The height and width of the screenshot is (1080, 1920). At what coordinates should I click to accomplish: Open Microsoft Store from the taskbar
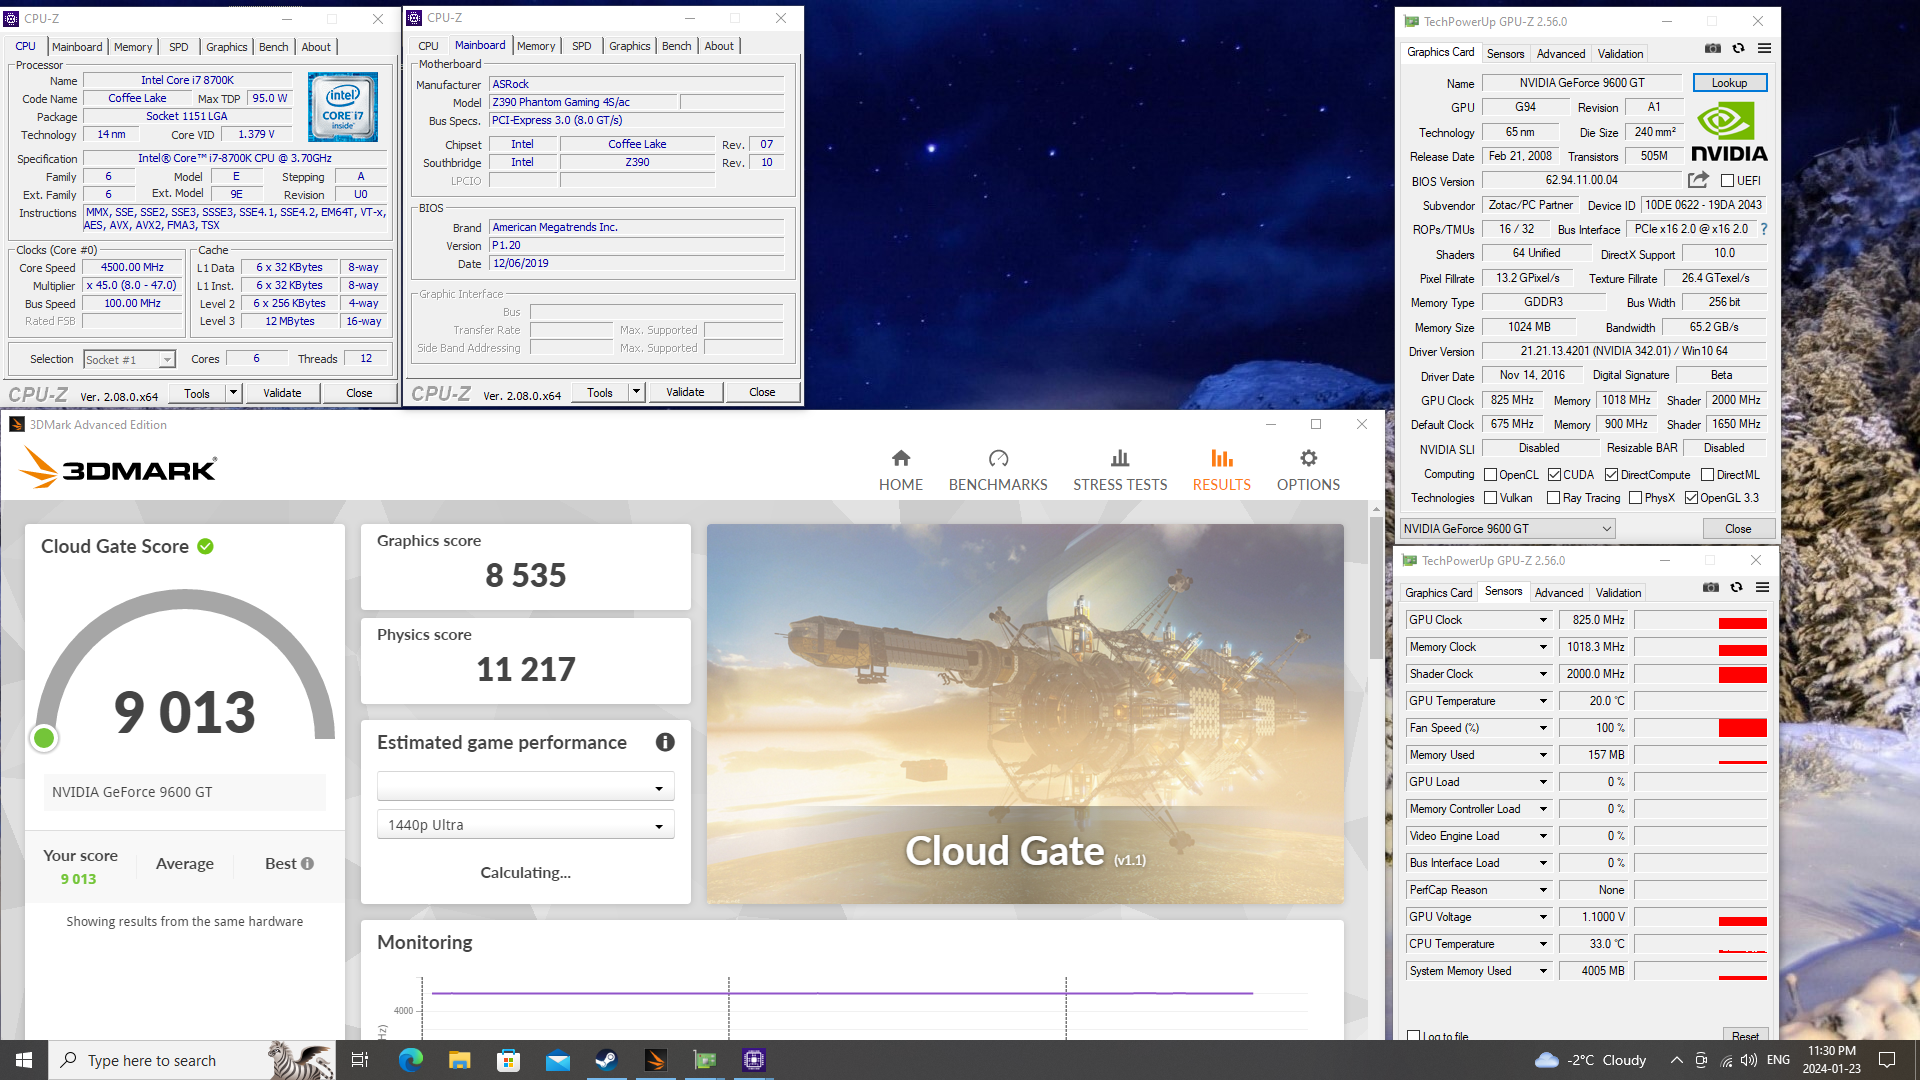tap(508, 1060)
